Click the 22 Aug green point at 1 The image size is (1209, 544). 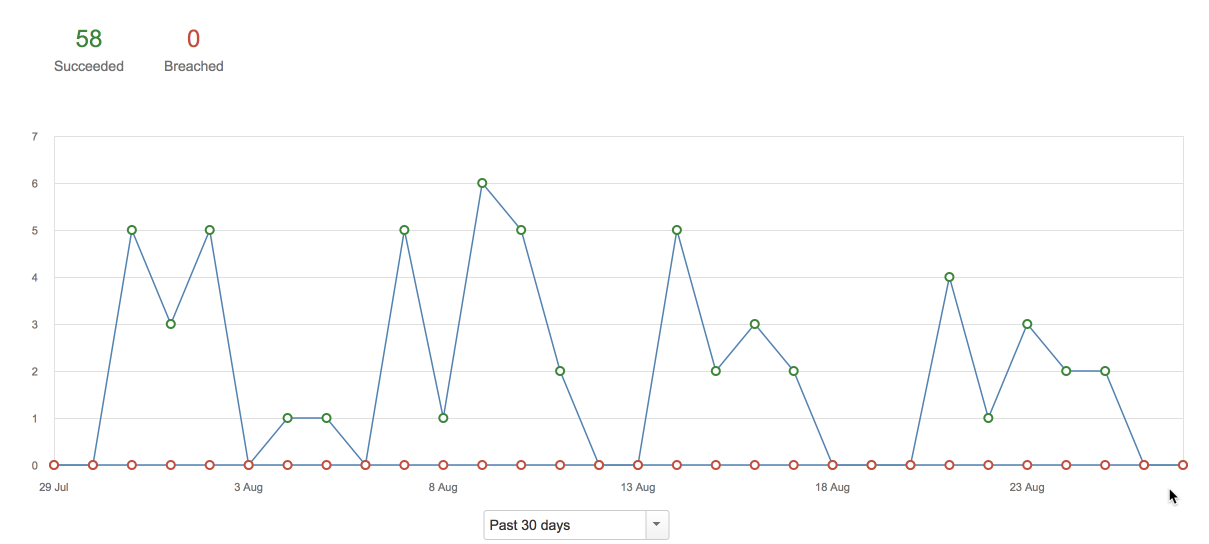(x=988, y=418)
